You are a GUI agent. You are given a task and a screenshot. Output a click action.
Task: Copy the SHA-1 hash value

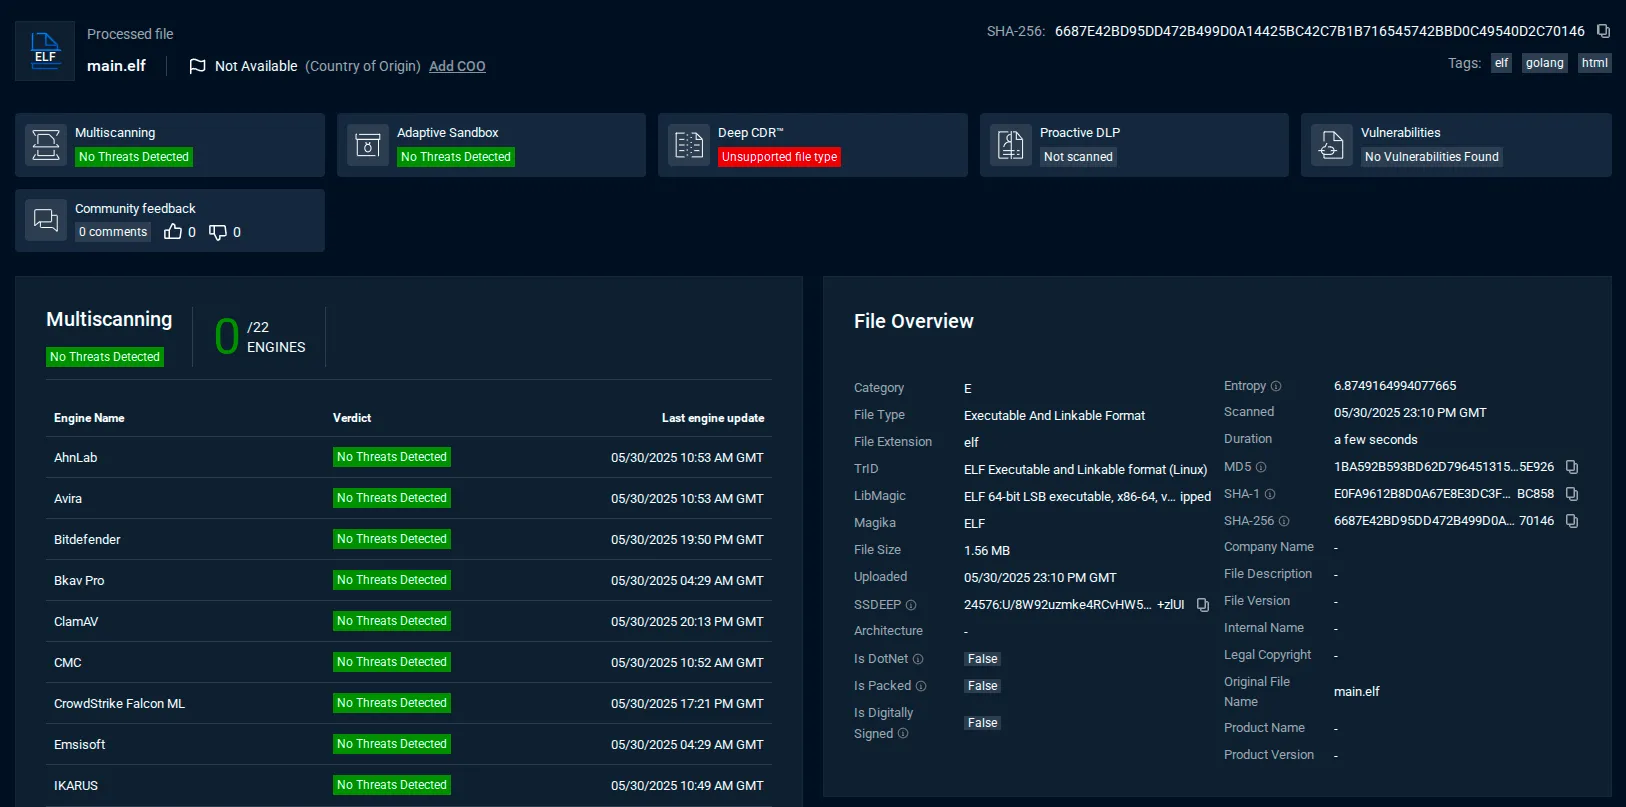pos(1572,494)
